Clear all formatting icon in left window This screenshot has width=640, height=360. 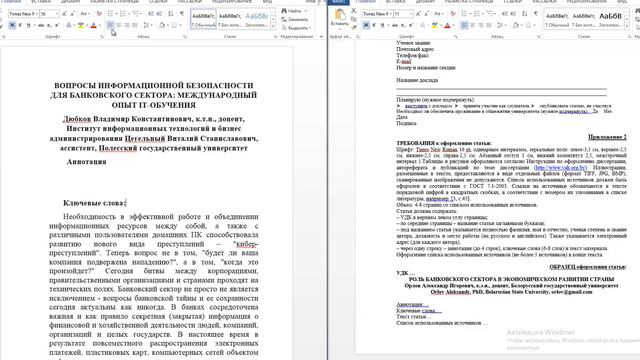(x=99, y=14)
